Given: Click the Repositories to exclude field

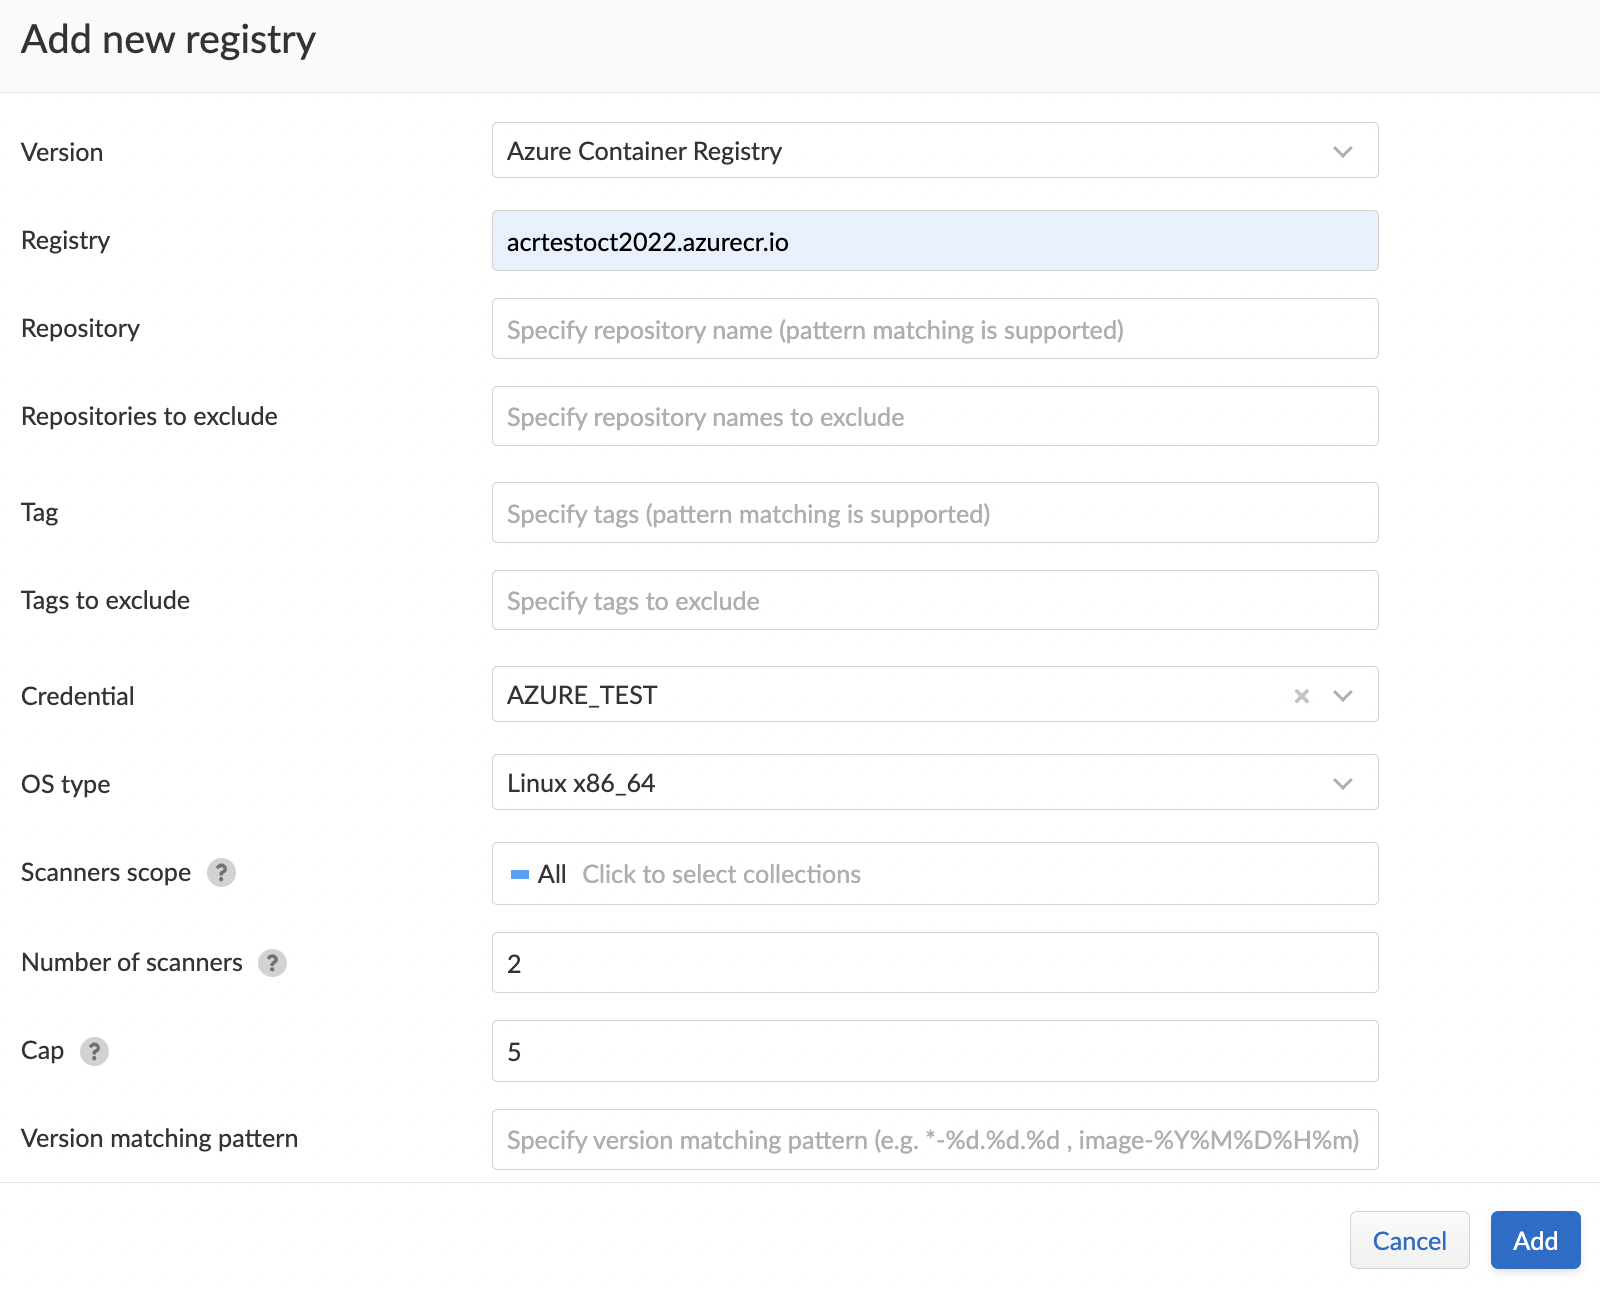Looking at the screenshot, I should 934,417.
